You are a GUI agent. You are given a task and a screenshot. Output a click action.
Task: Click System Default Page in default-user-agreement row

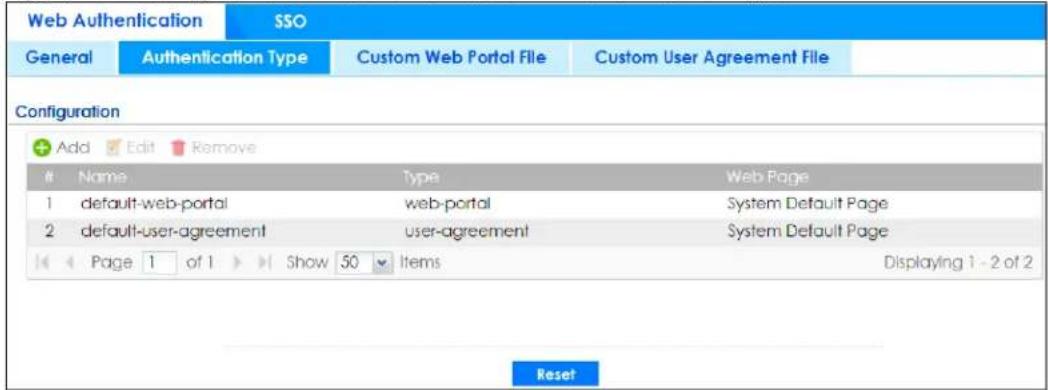click(807, 232)
